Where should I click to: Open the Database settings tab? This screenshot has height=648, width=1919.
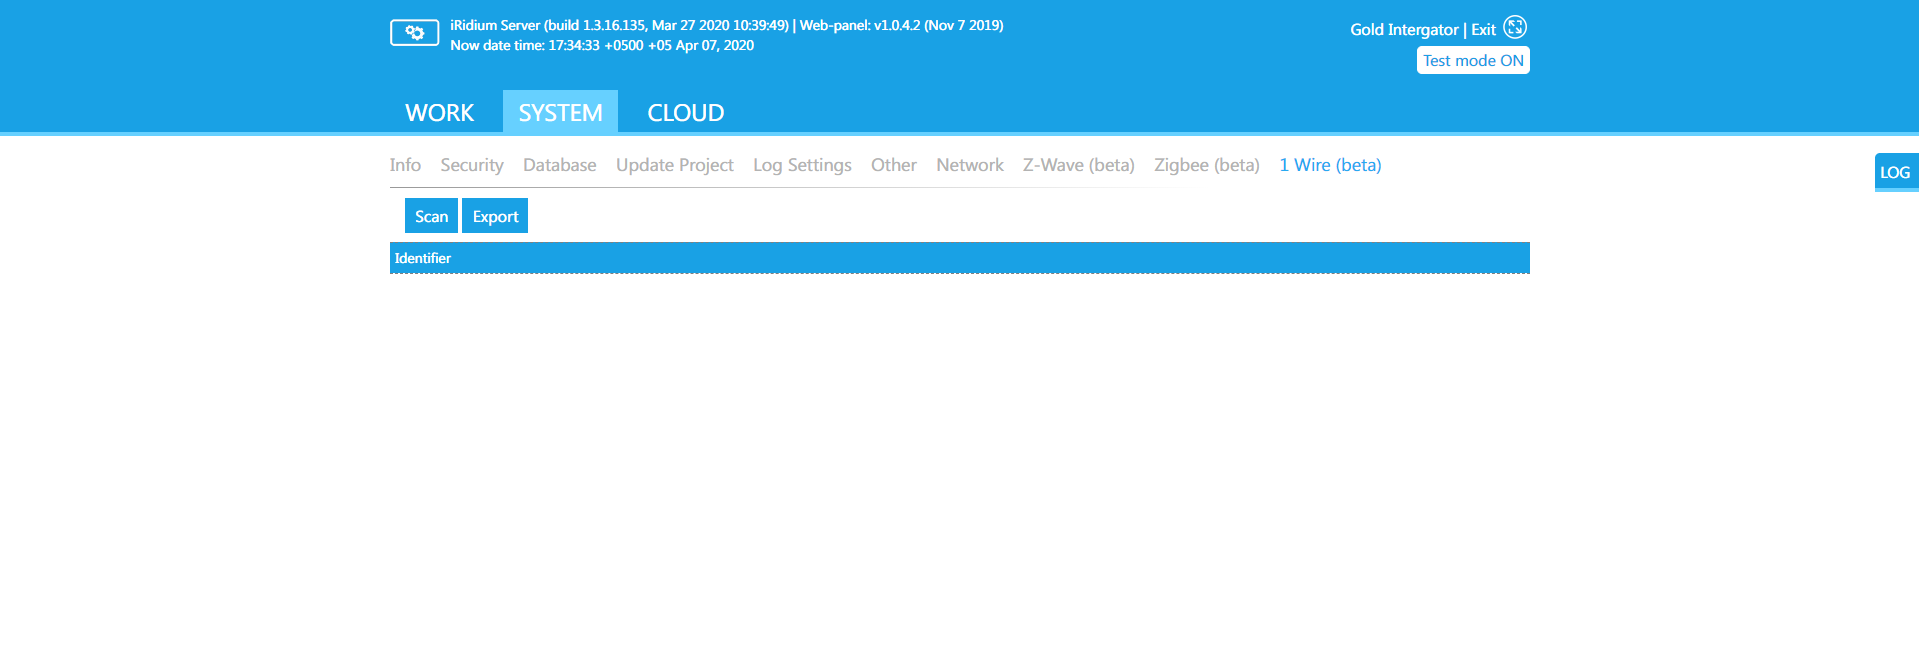pos(559,165)
